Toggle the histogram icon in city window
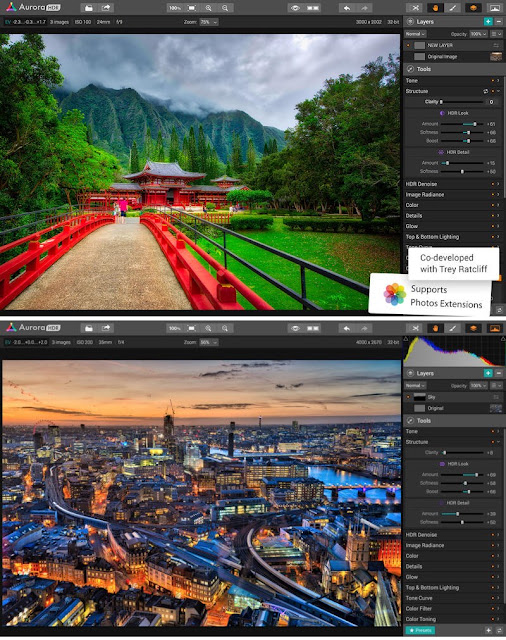506x640 pixels. (x=494, y=328)
